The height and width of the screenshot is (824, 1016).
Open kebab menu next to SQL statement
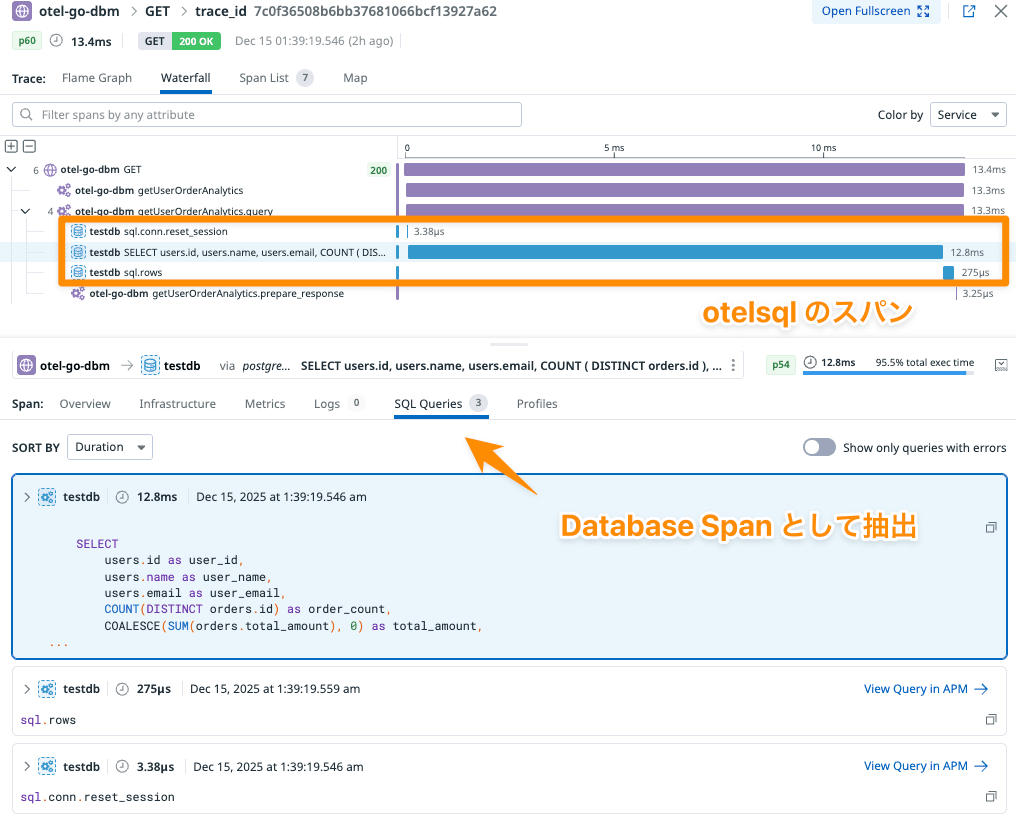(733, 365)
